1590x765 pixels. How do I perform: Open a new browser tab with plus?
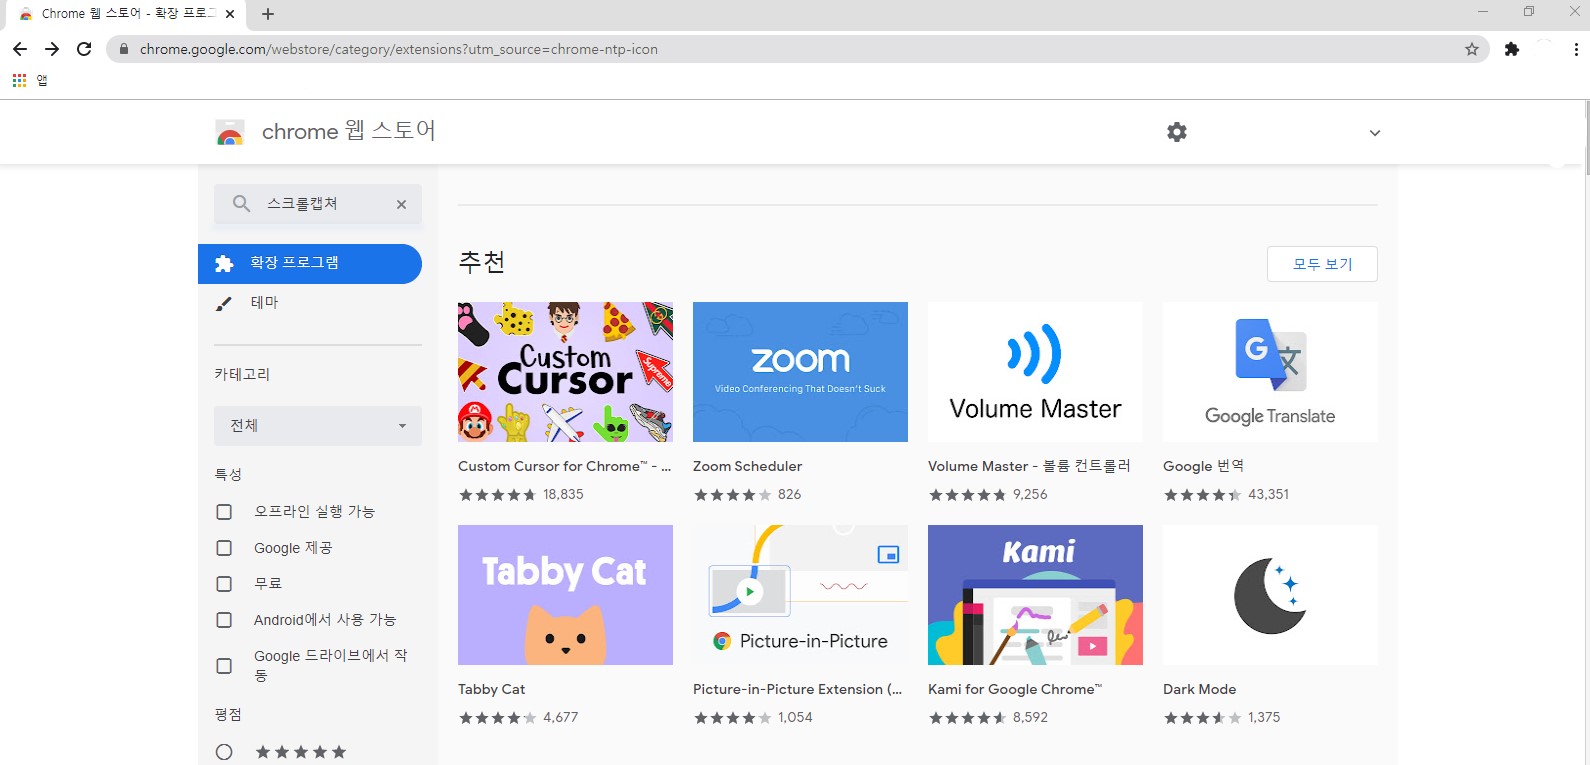[x=268, y=14]
